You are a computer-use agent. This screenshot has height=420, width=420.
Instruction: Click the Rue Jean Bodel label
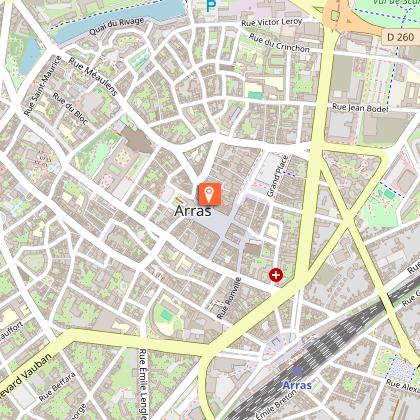click(360, 107)
